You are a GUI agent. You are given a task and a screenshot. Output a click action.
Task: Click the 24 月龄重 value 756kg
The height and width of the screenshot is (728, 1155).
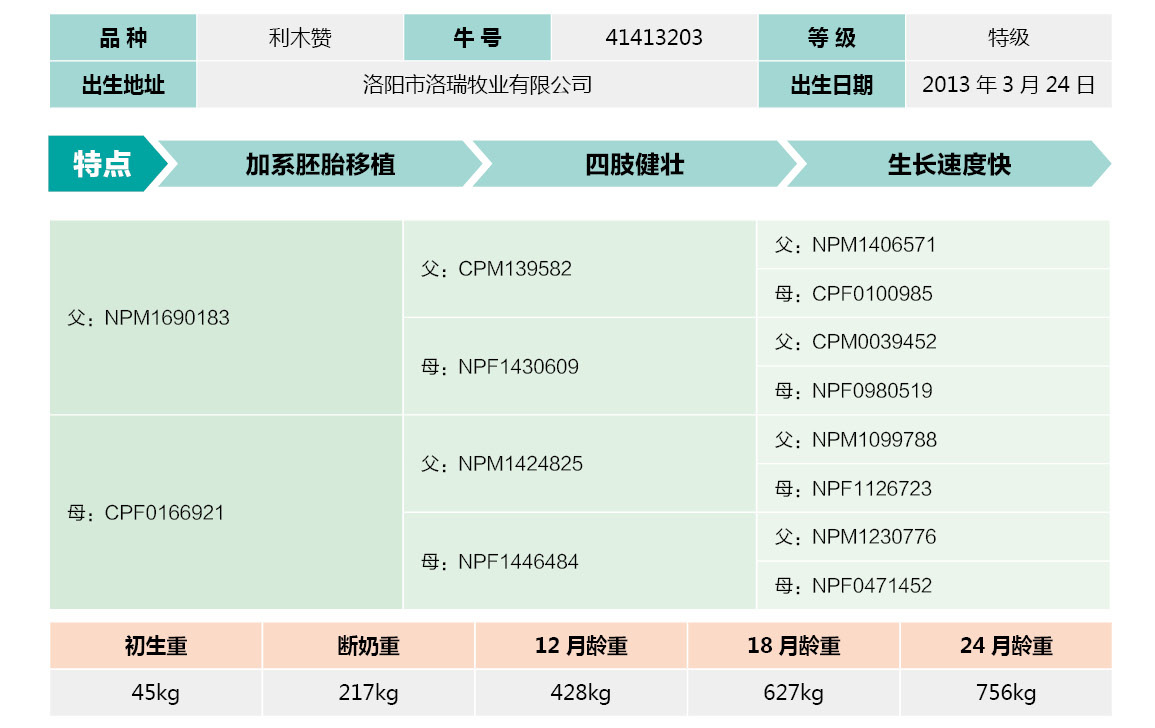tap(1005, 693)
